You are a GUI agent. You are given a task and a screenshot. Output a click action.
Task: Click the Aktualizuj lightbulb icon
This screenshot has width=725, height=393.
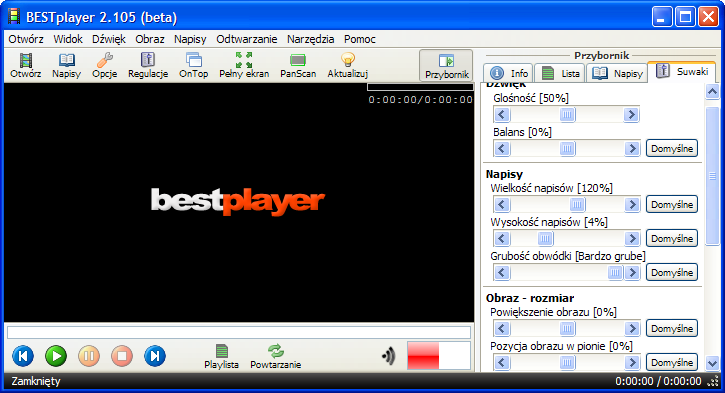point(348,65)
